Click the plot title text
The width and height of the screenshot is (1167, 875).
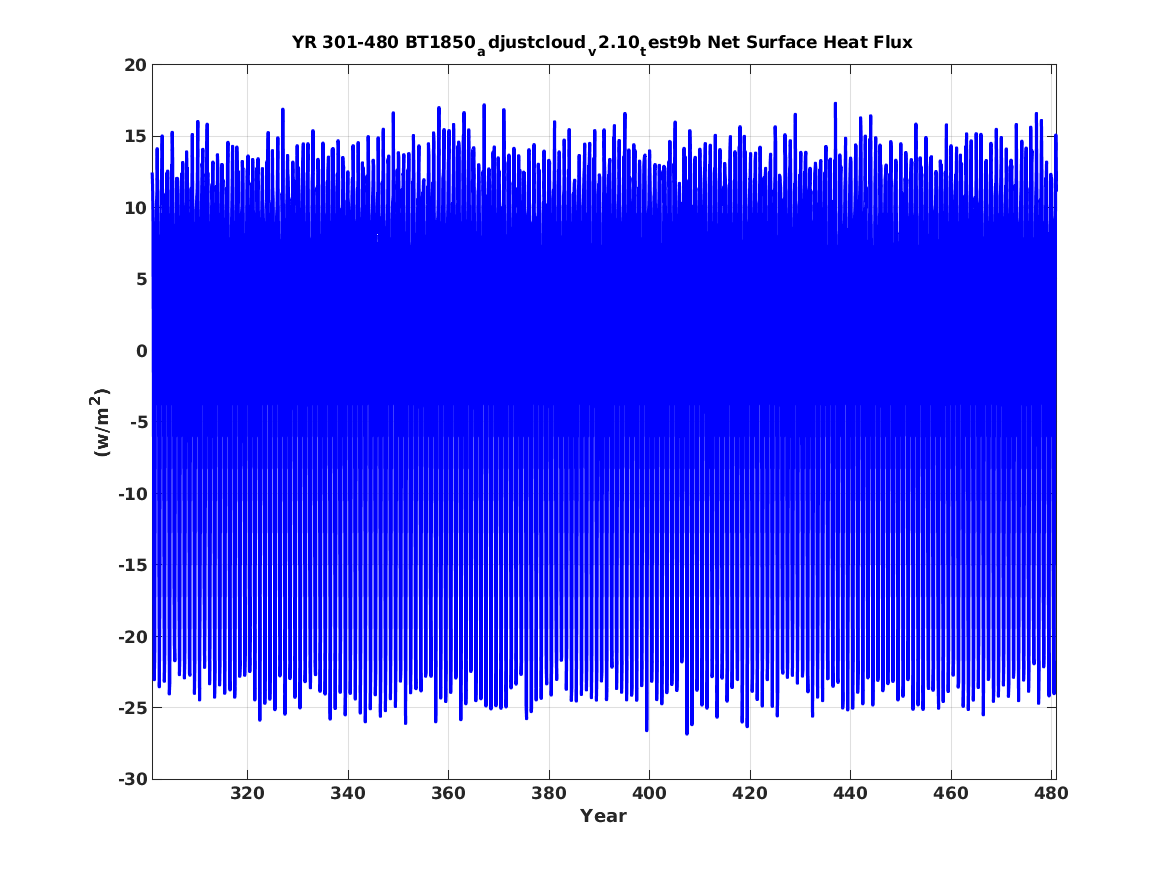point(602,43)
